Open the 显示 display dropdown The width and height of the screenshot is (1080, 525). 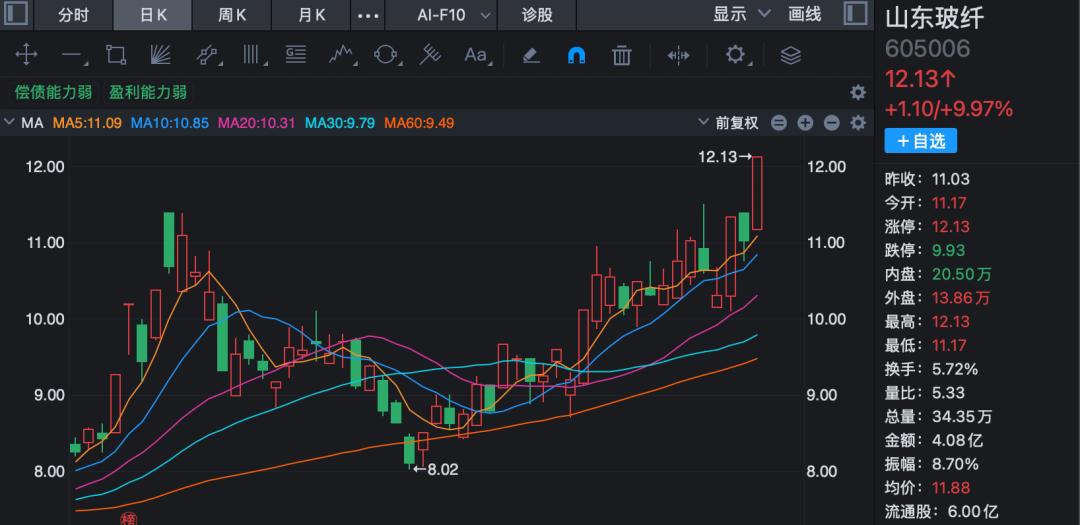pos(741,14)
